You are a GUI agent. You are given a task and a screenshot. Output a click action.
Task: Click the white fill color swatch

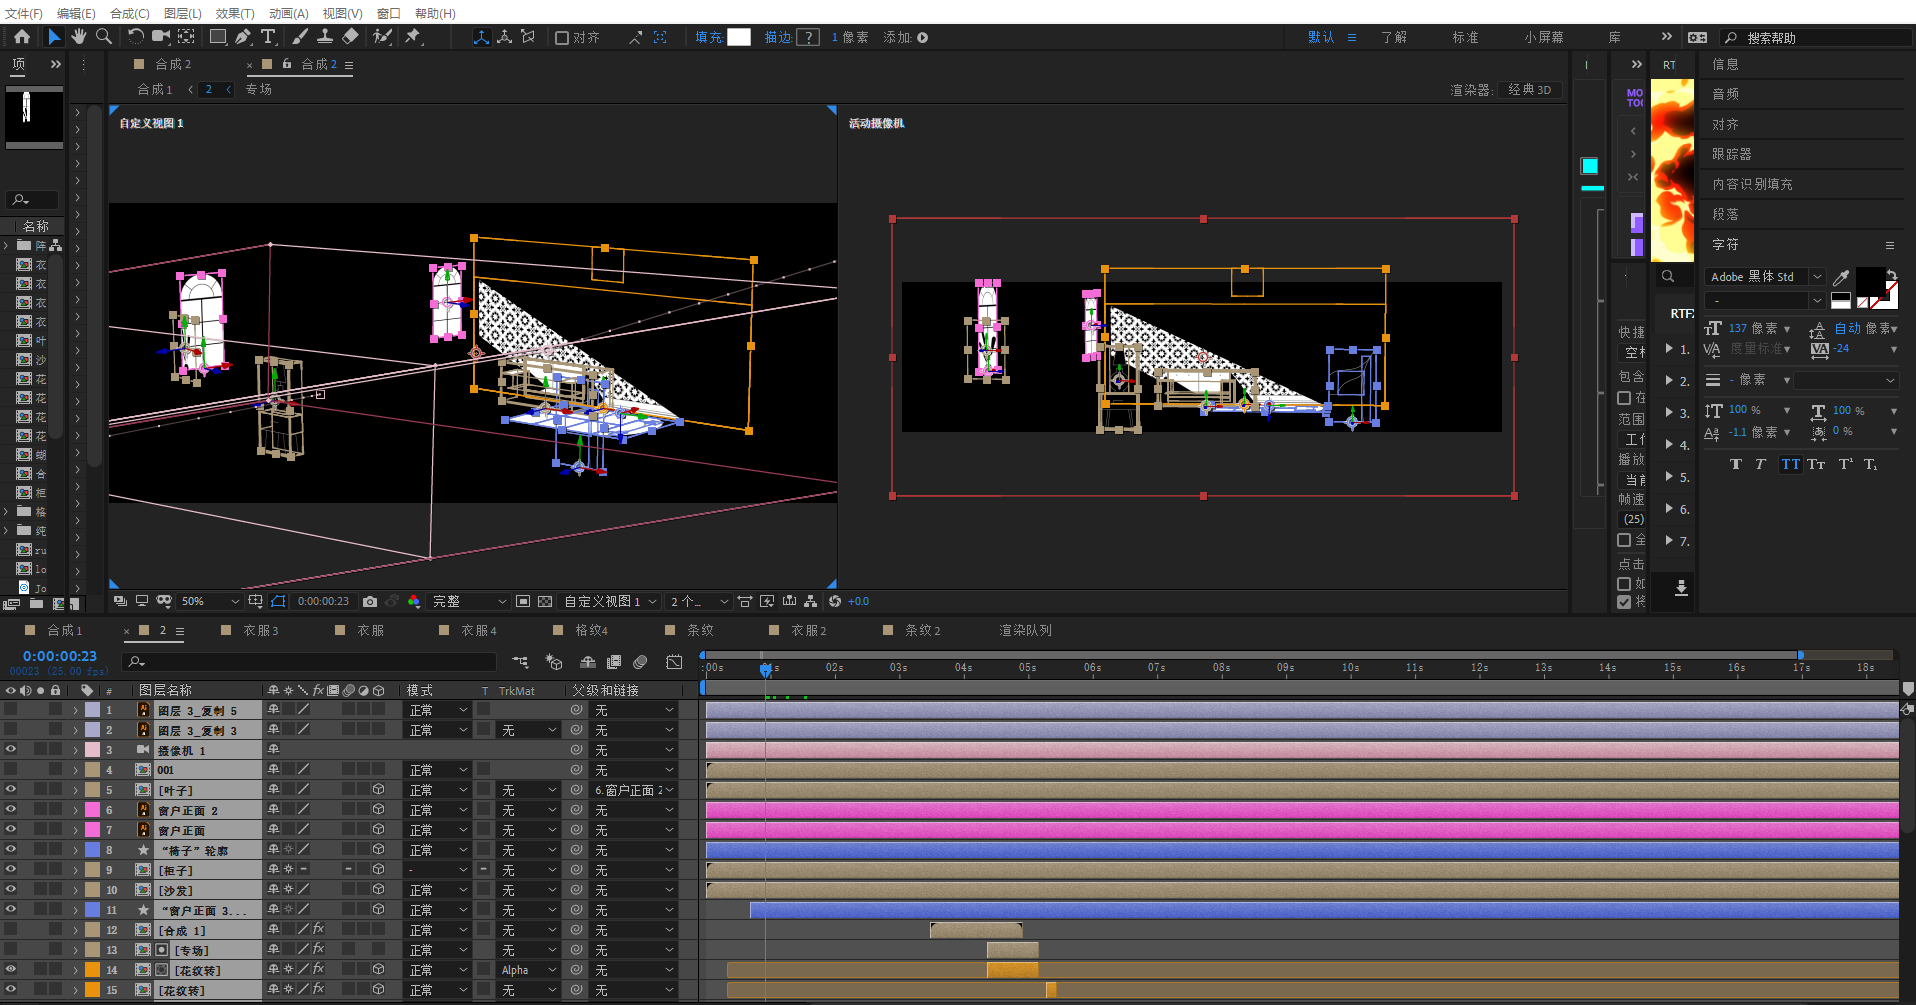tap(739, 37)
